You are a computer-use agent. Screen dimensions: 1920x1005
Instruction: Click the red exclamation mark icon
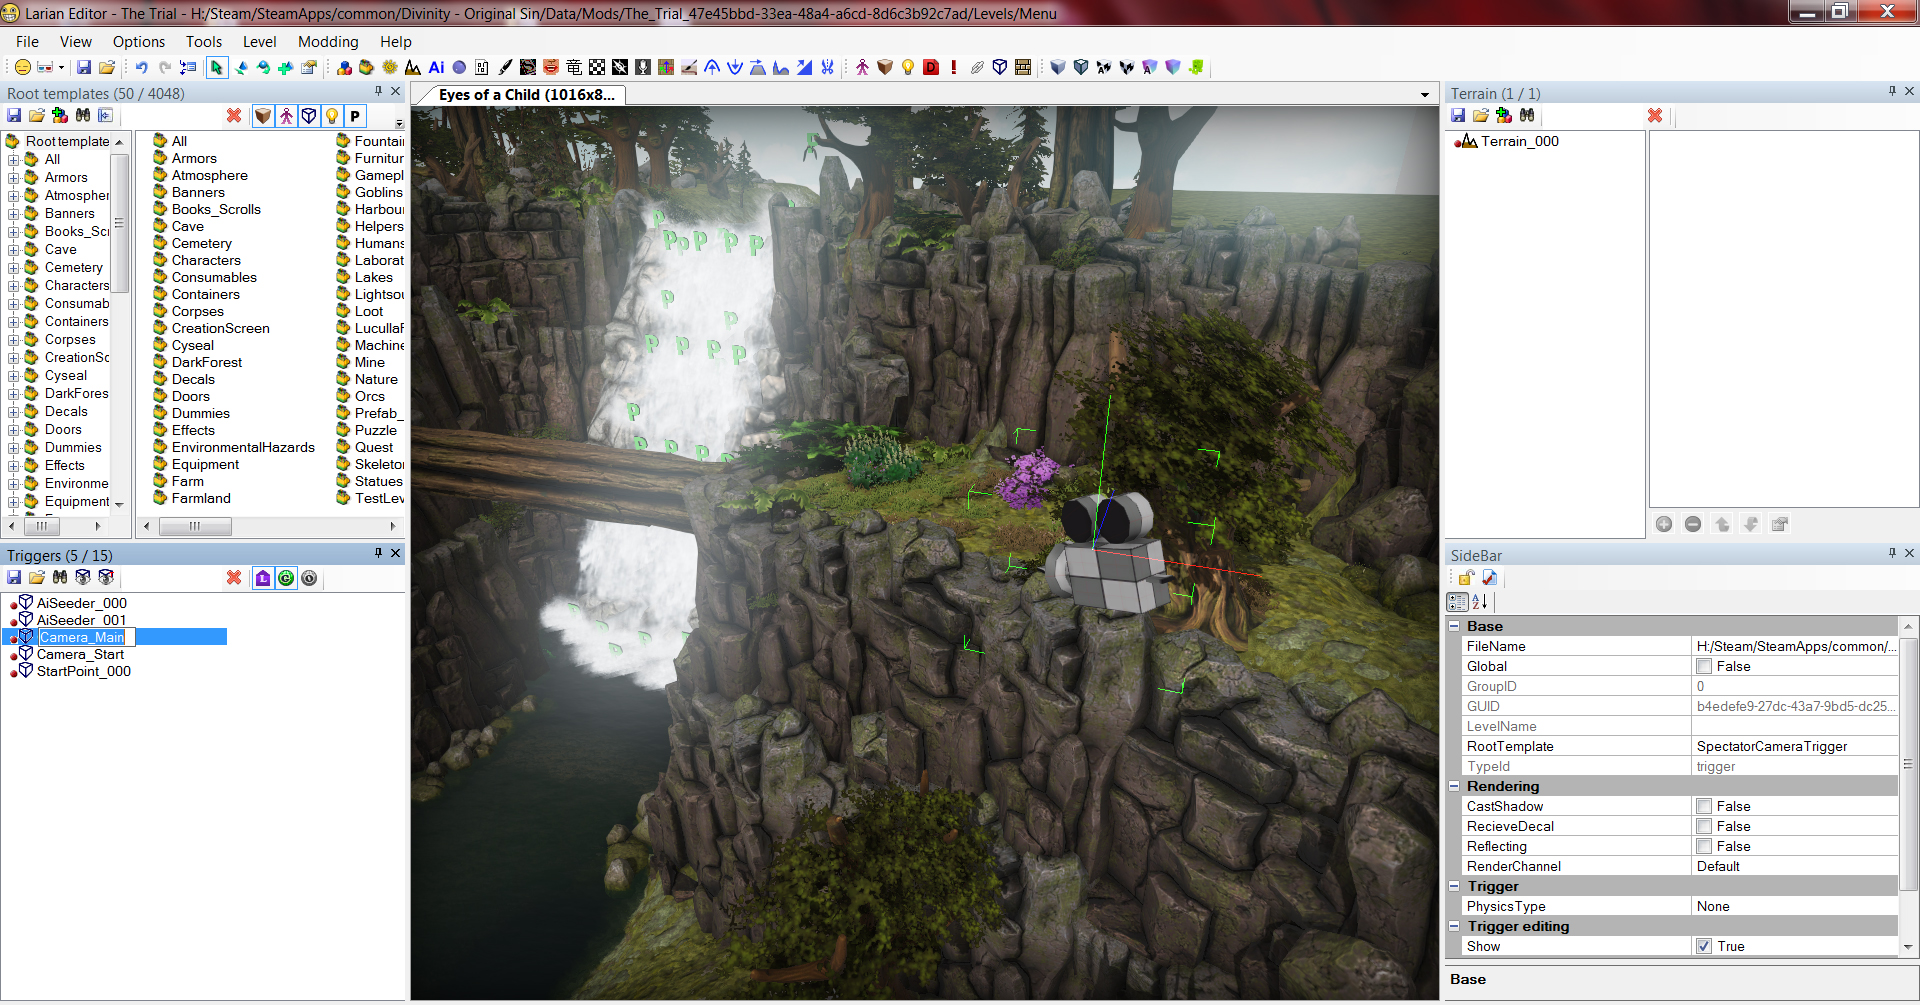[x=954, y=67]
